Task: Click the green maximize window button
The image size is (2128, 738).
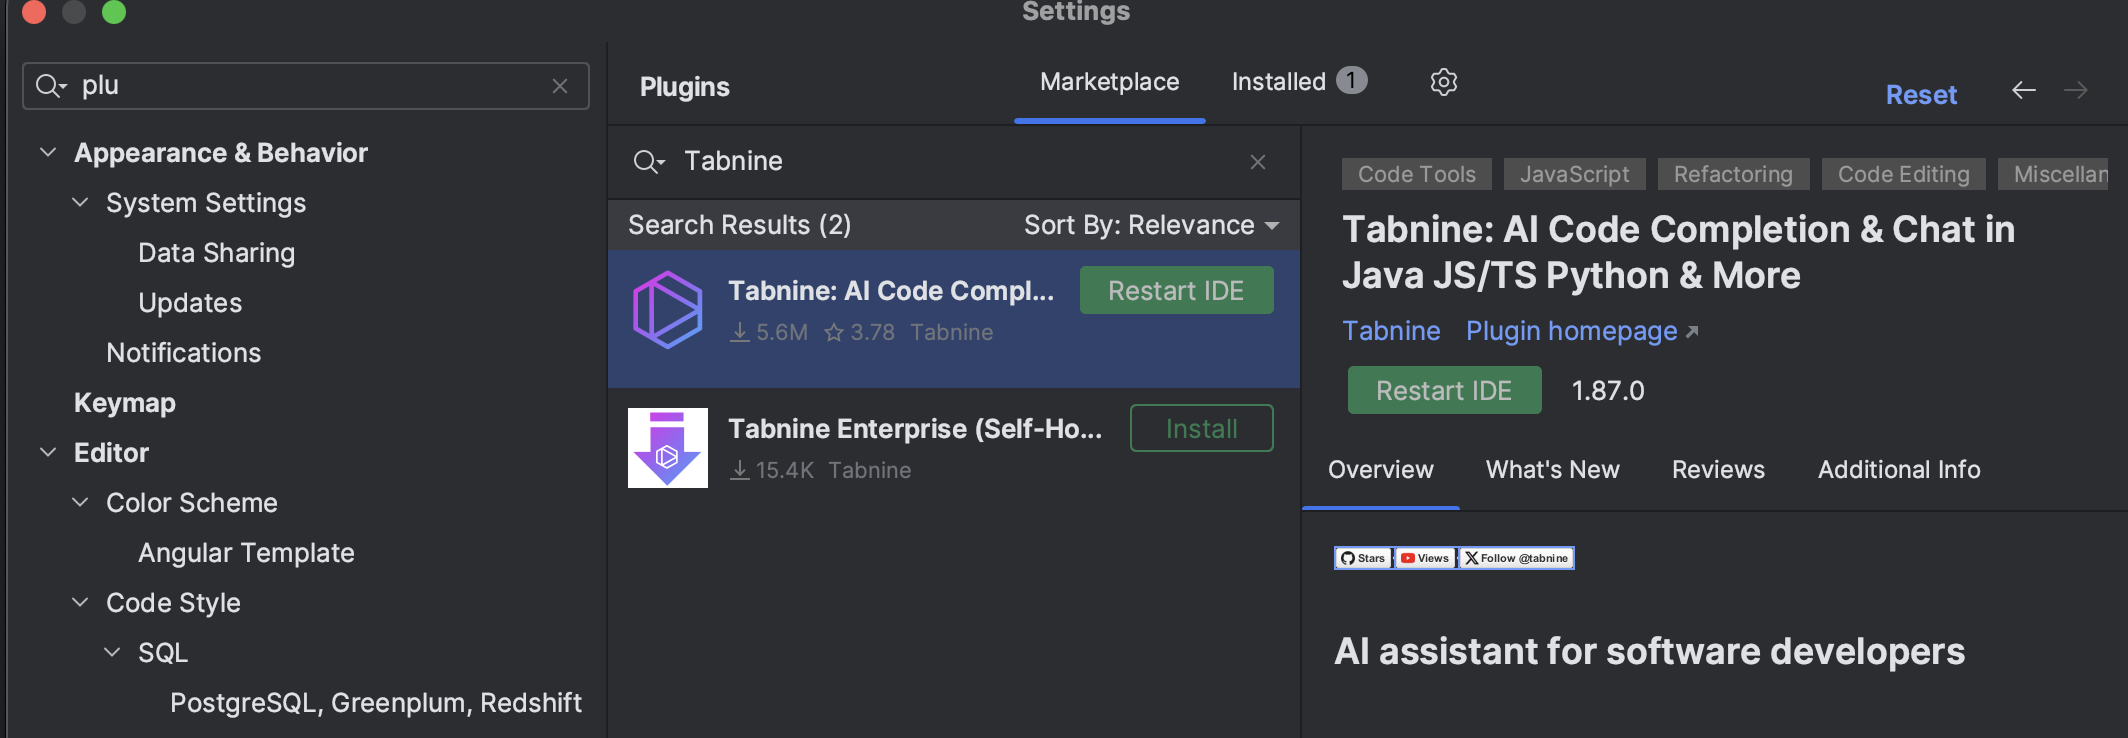Action: point(113,11)
